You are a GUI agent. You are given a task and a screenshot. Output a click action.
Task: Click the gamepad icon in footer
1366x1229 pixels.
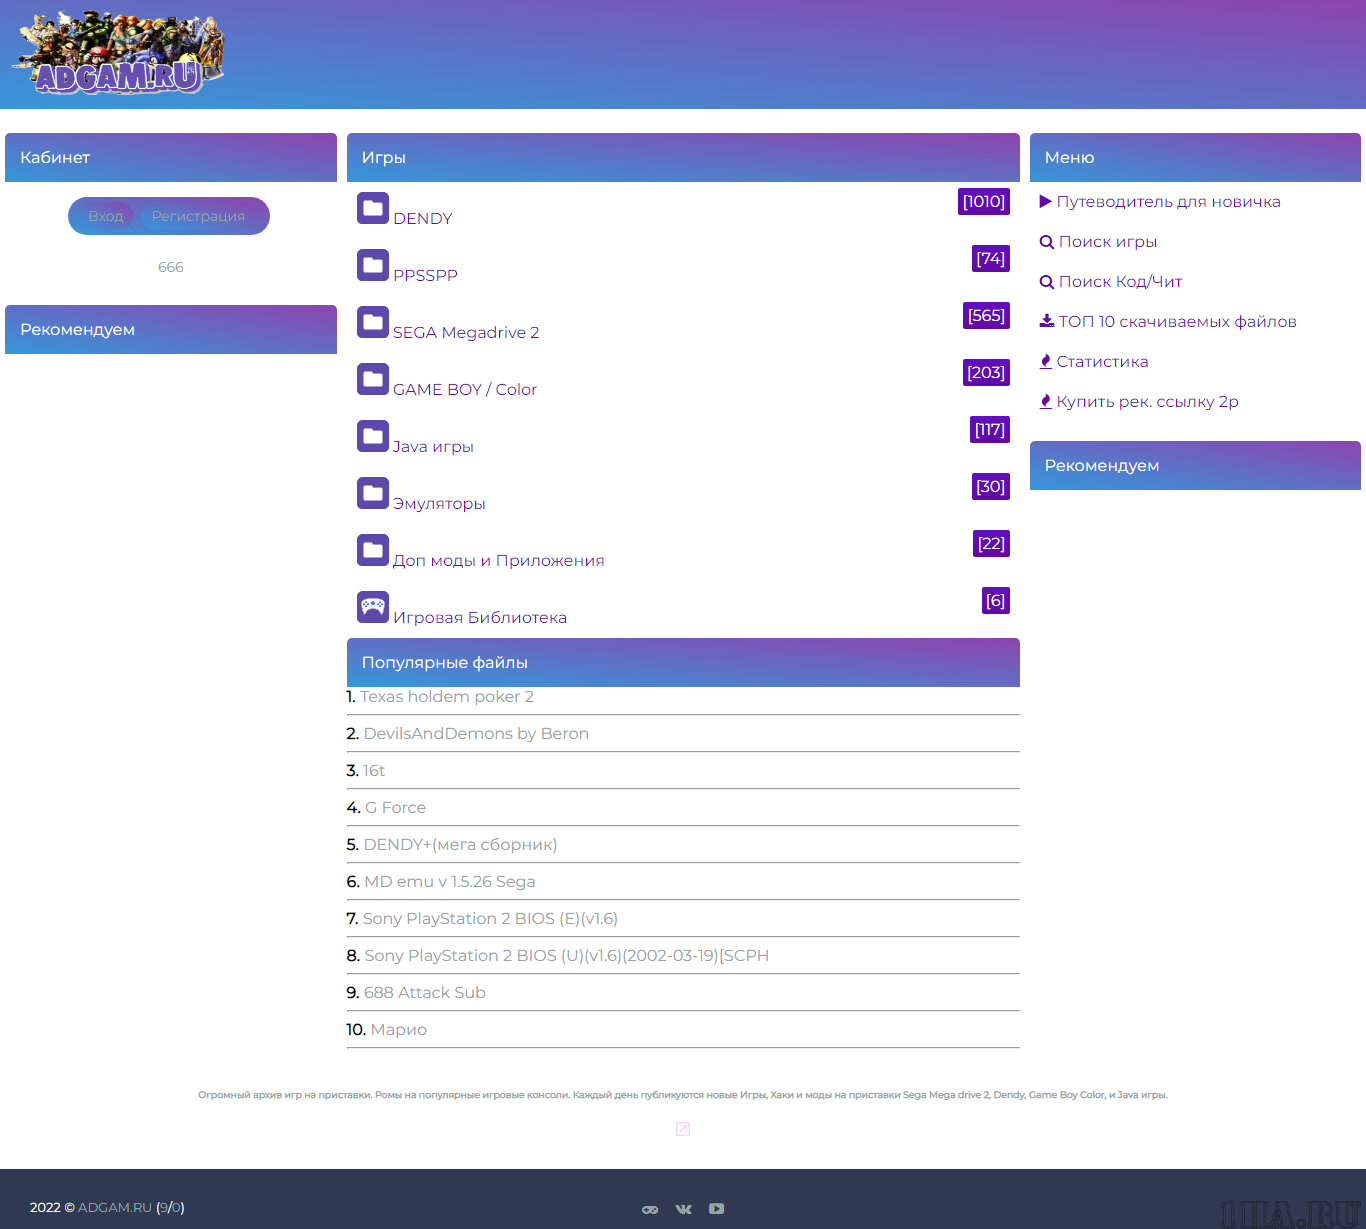pyautogui.click(x=650, y=1209)
